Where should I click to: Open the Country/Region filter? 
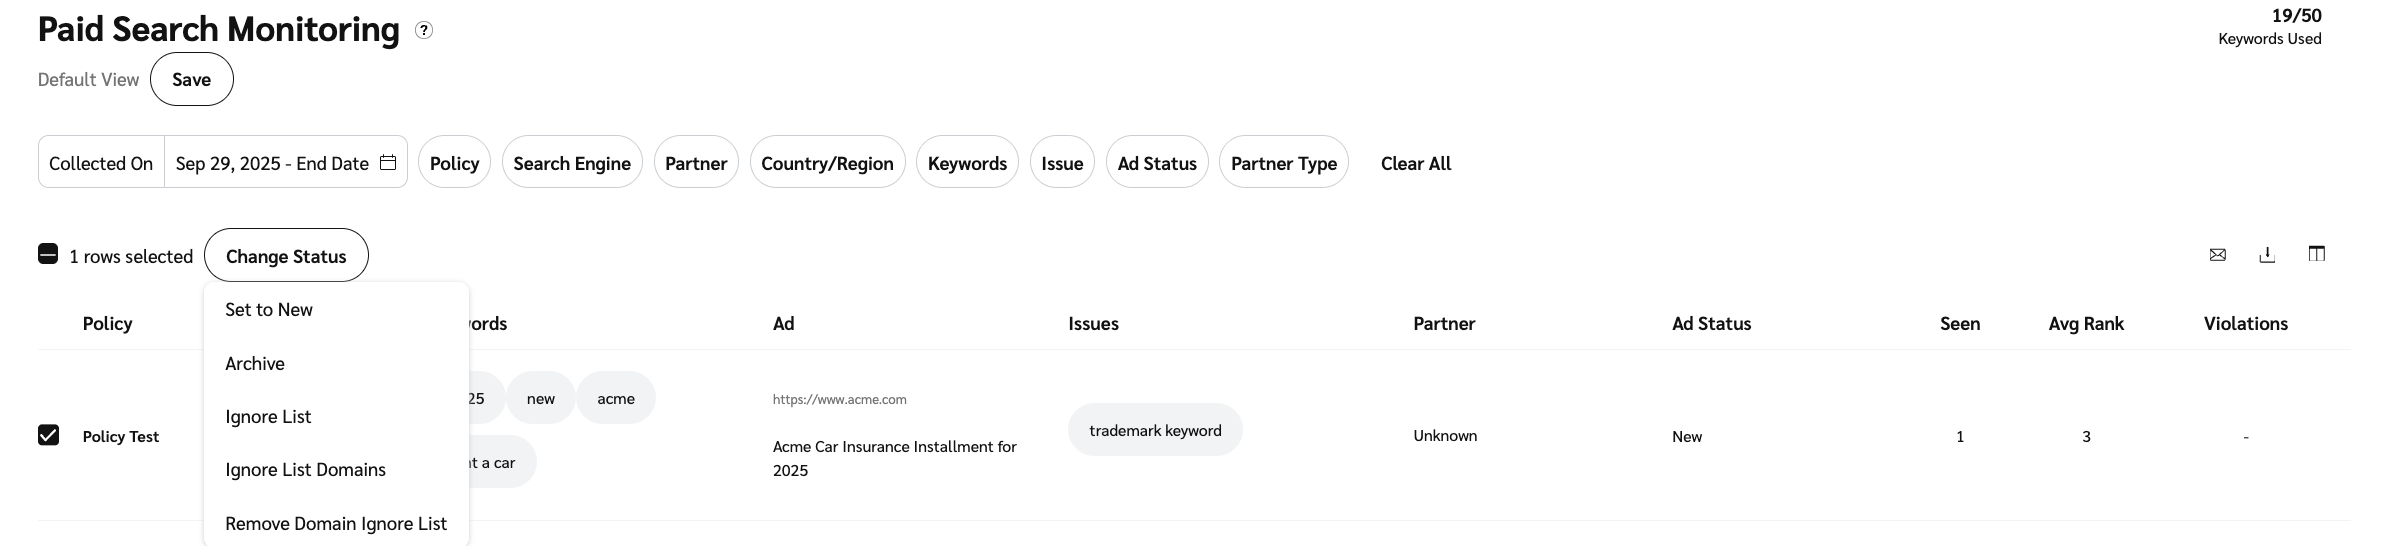tap(827, 163)
